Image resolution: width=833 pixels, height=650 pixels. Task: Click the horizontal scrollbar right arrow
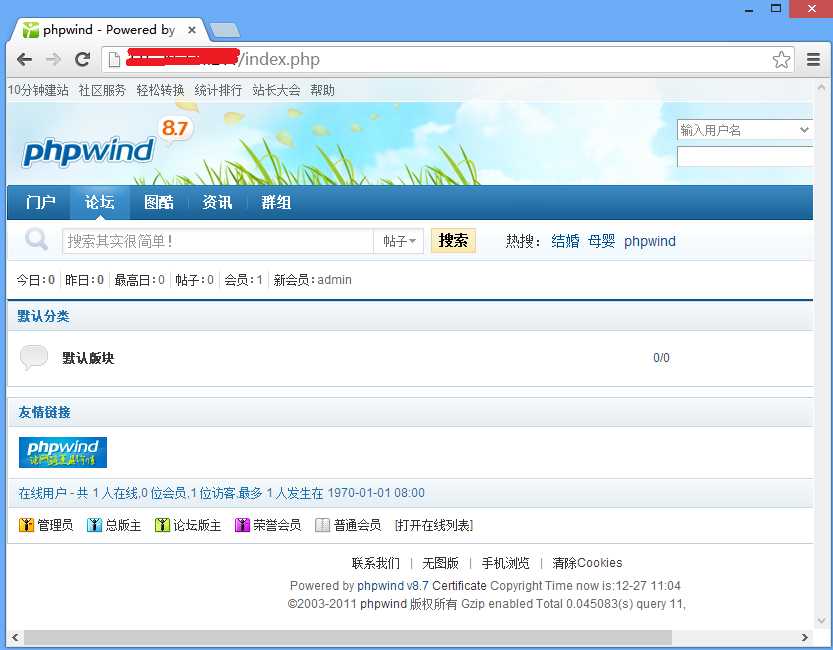click(x=804, y=637)
